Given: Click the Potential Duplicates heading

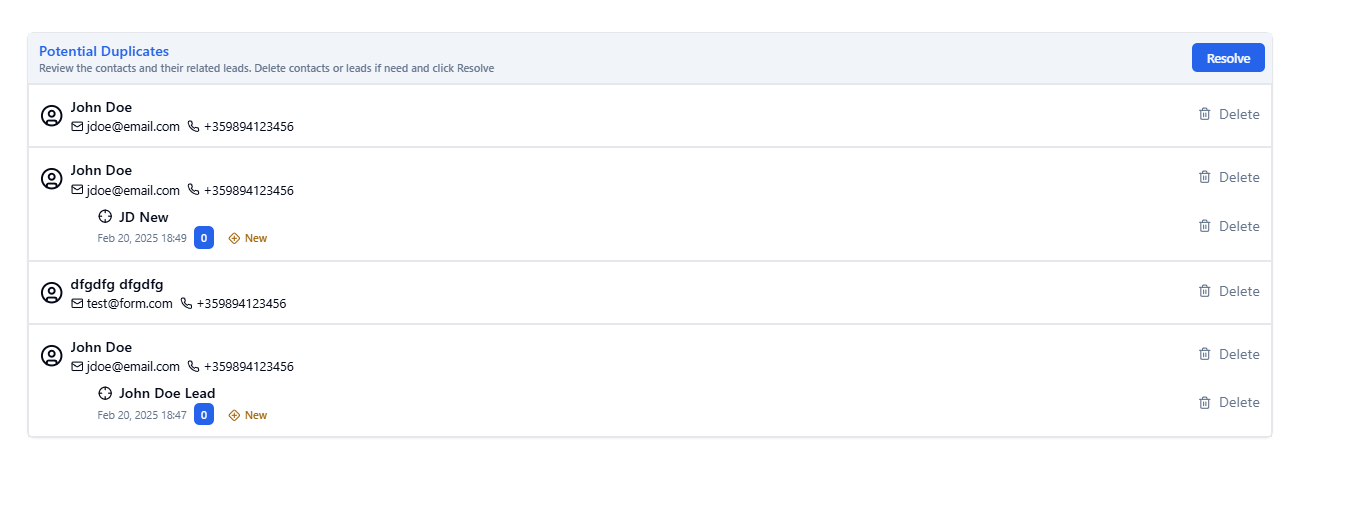Looking at the screenshot, I should tap(104, 51).
